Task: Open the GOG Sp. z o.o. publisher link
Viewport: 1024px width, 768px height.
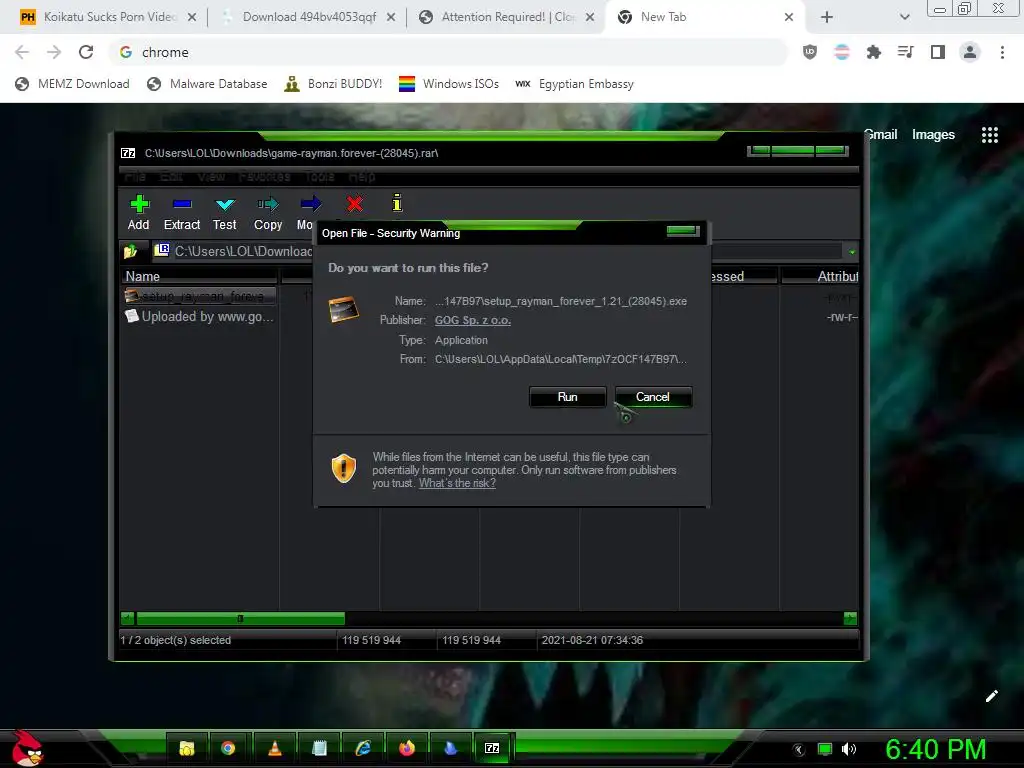Action: (x=473, y=321)
